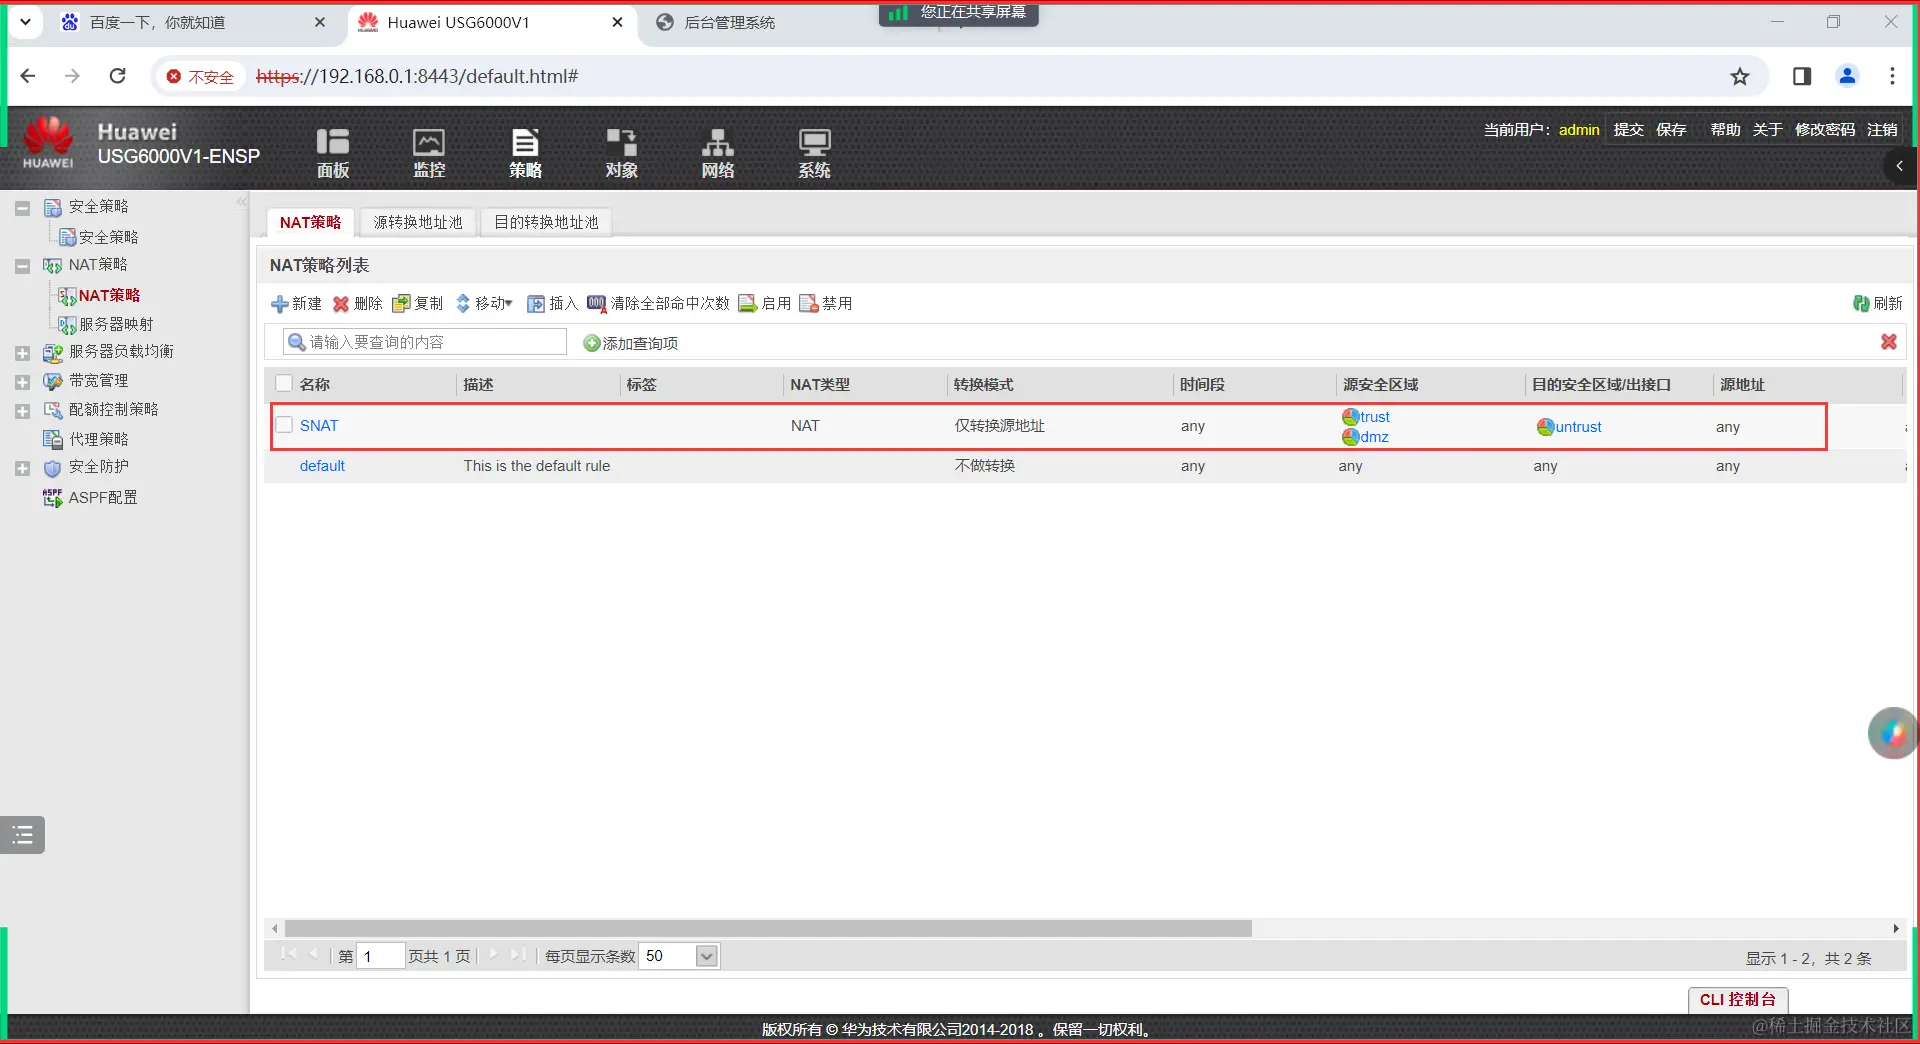Click the 帮助 help link
The width and height of the screenshot is (1920, 1044).
[x=1725, y=130]
